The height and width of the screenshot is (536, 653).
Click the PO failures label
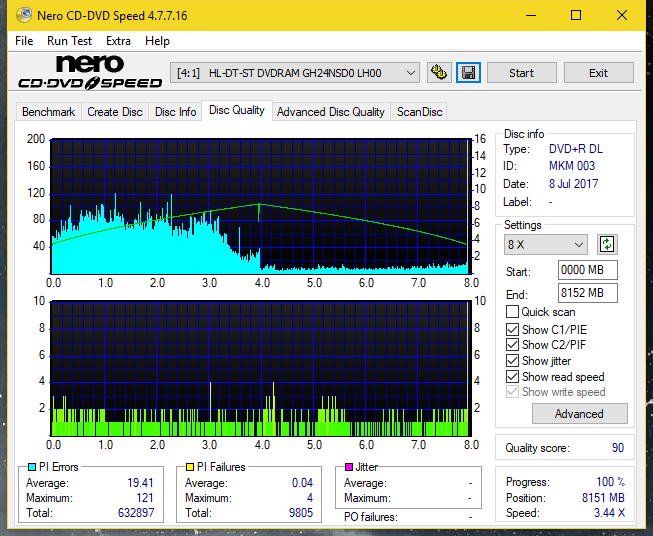point(371,517)
